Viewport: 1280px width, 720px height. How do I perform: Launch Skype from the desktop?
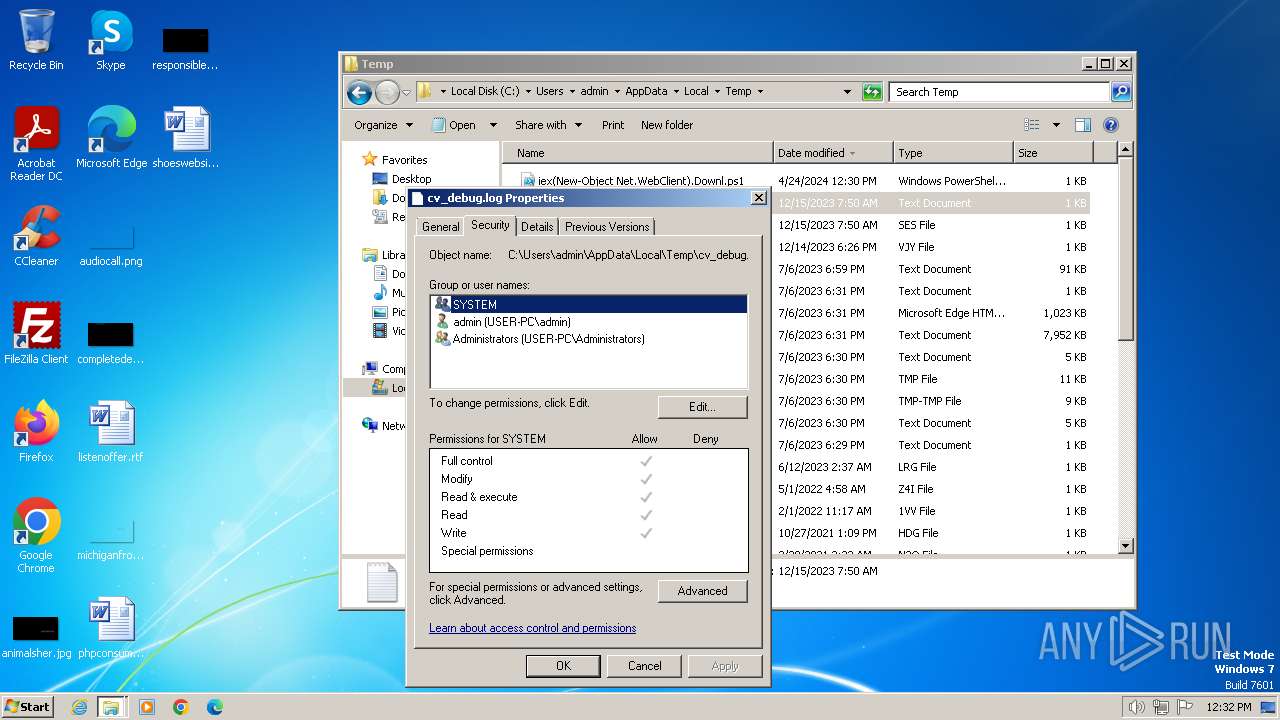pos(110,40)
